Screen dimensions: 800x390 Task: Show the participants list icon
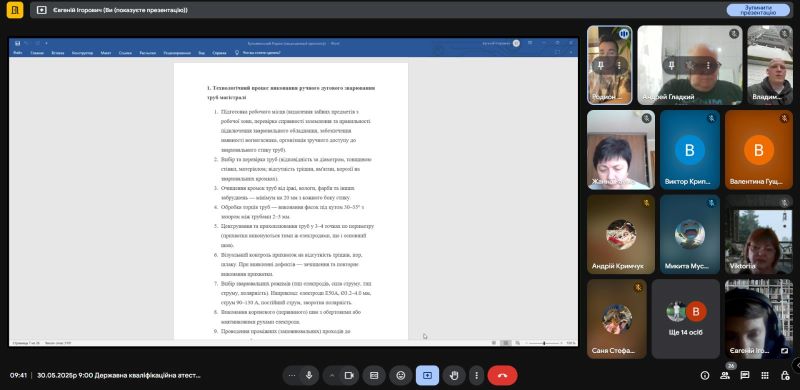coord(725,375)
